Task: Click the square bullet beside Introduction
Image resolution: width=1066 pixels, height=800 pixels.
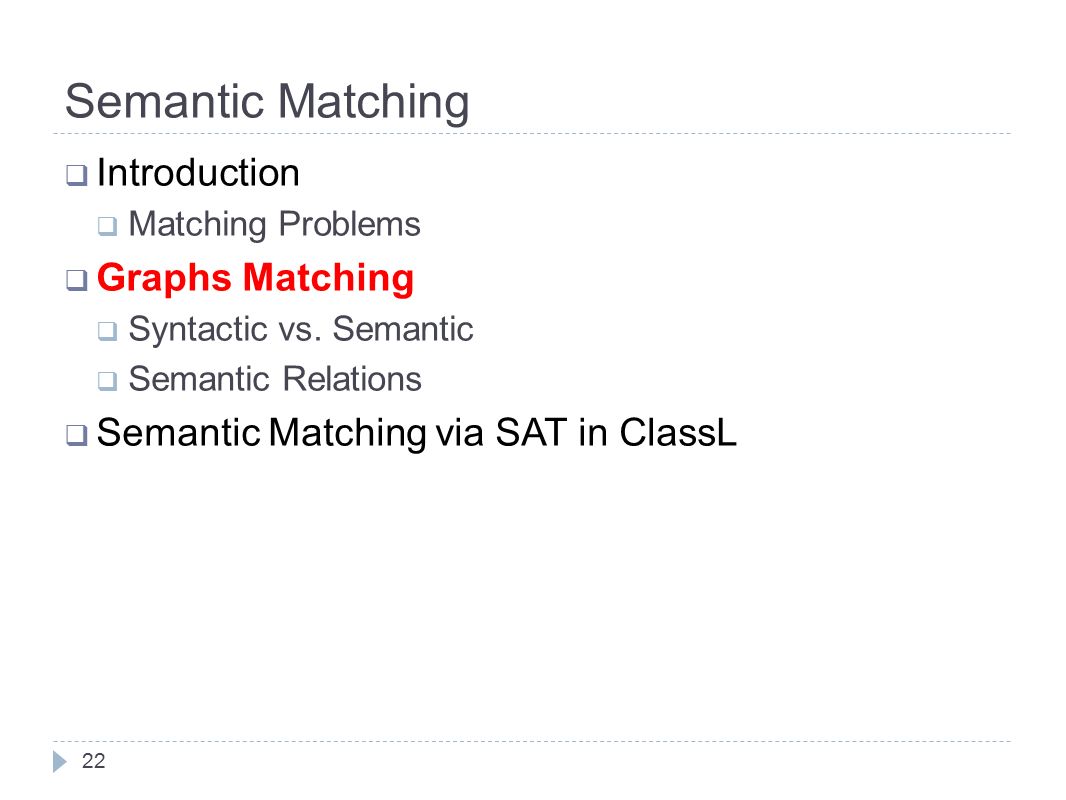Action: (77, 175)
